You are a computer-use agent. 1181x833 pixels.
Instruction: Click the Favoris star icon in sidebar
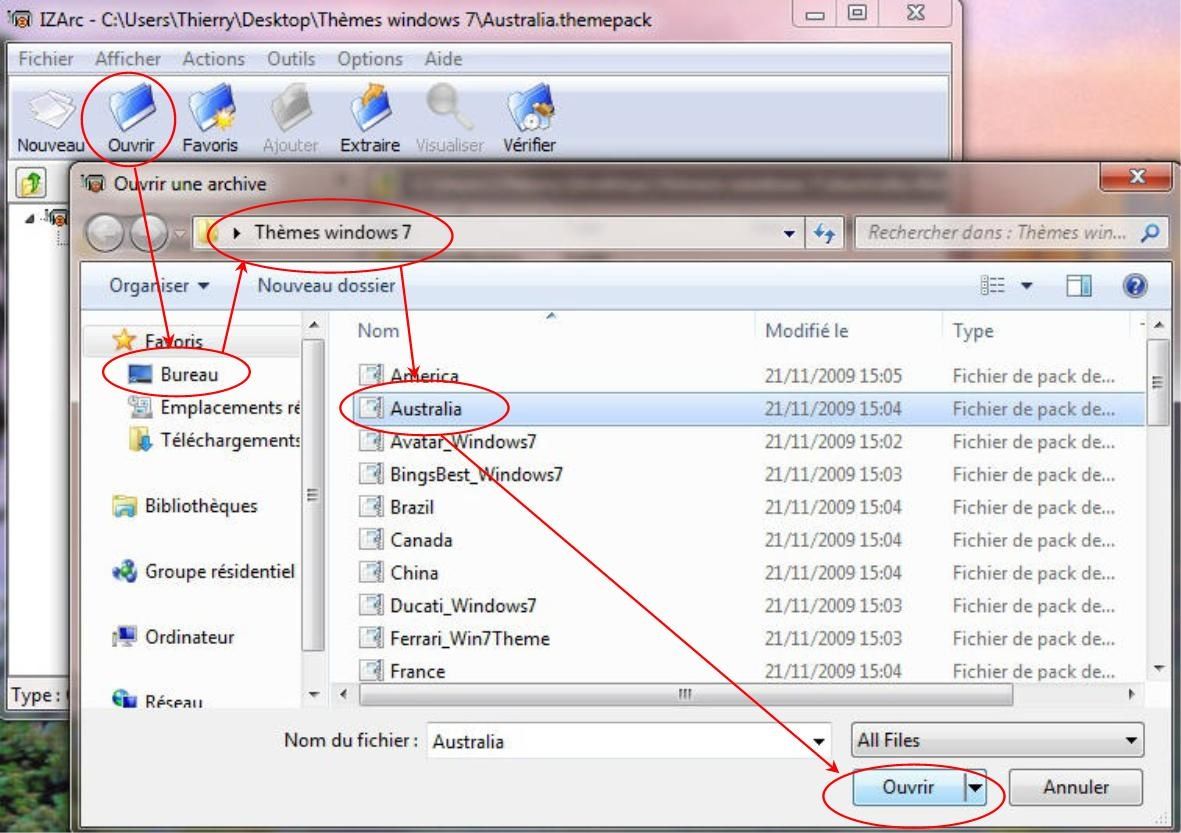tap(124, 340)
